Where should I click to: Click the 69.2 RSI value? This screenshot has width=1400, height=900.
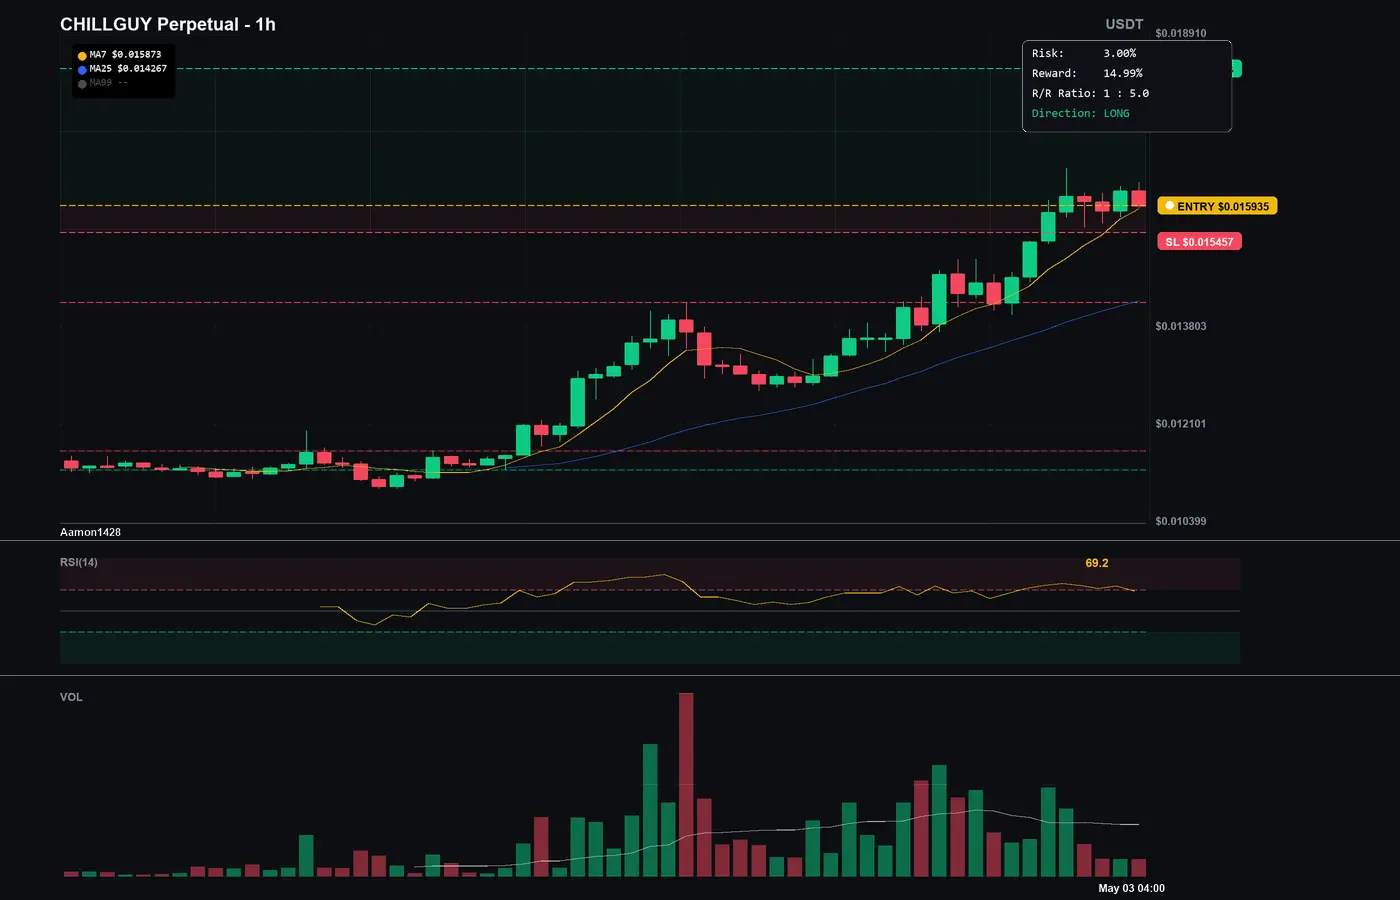point(1097,563)
